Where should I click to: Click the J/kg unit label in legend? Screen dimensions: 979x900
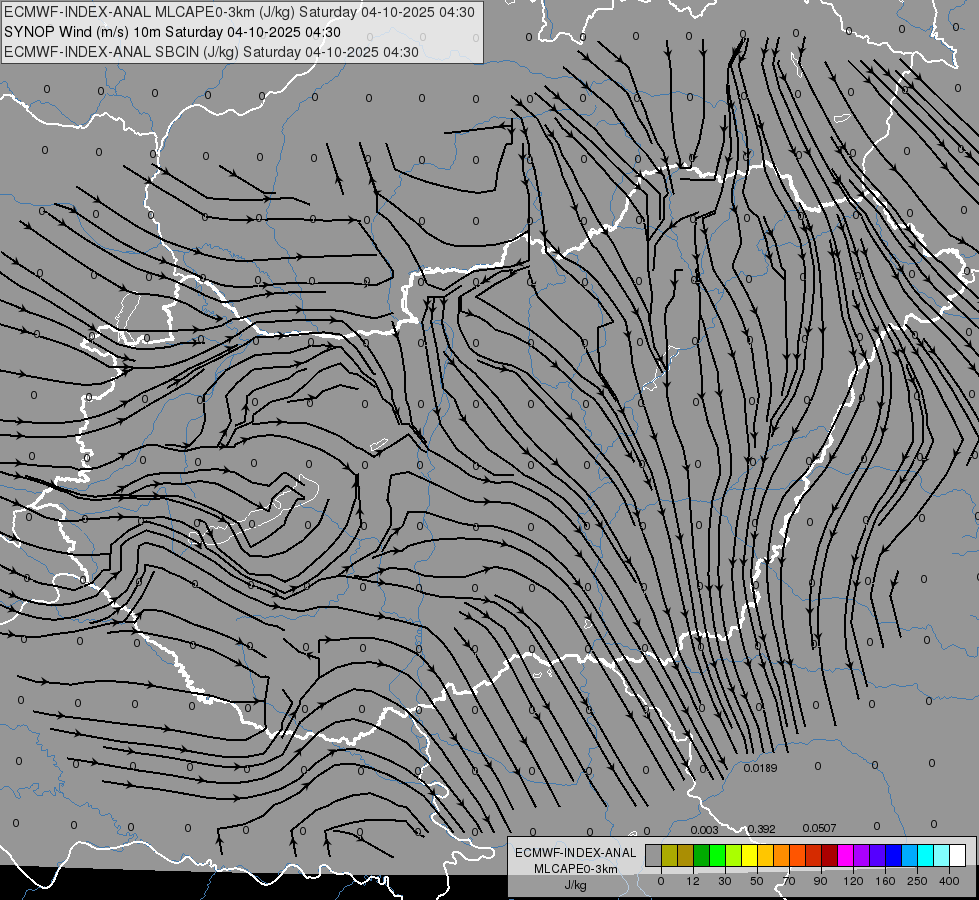point(576,886)
